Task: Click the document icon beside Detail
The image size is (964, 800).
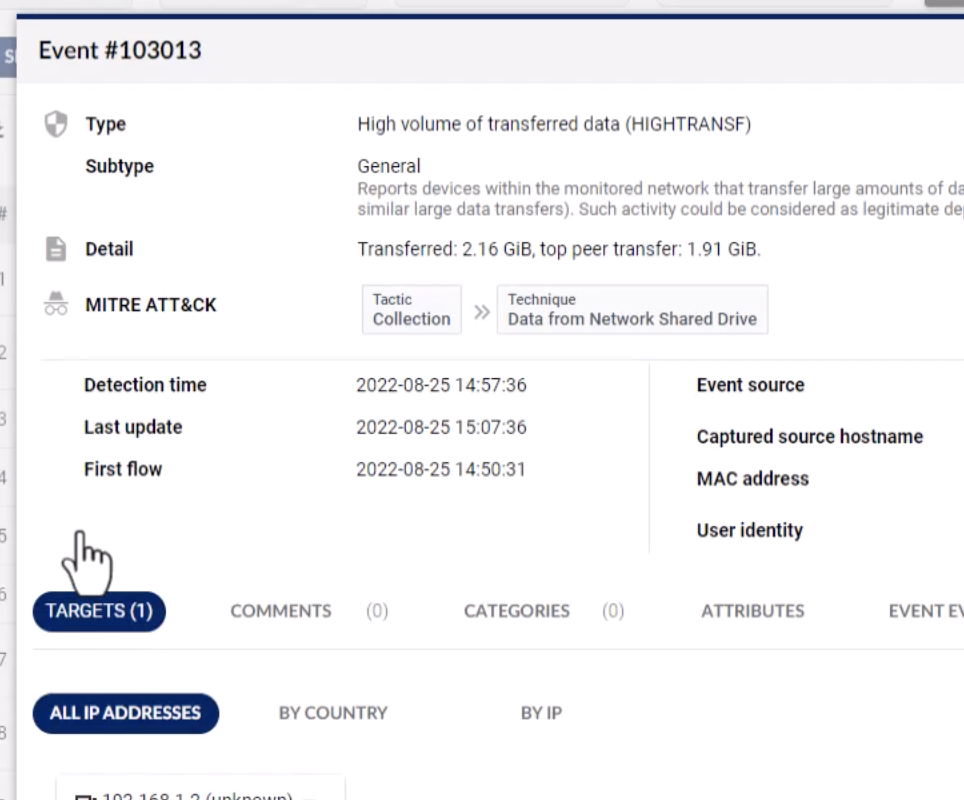Action: 56,249
